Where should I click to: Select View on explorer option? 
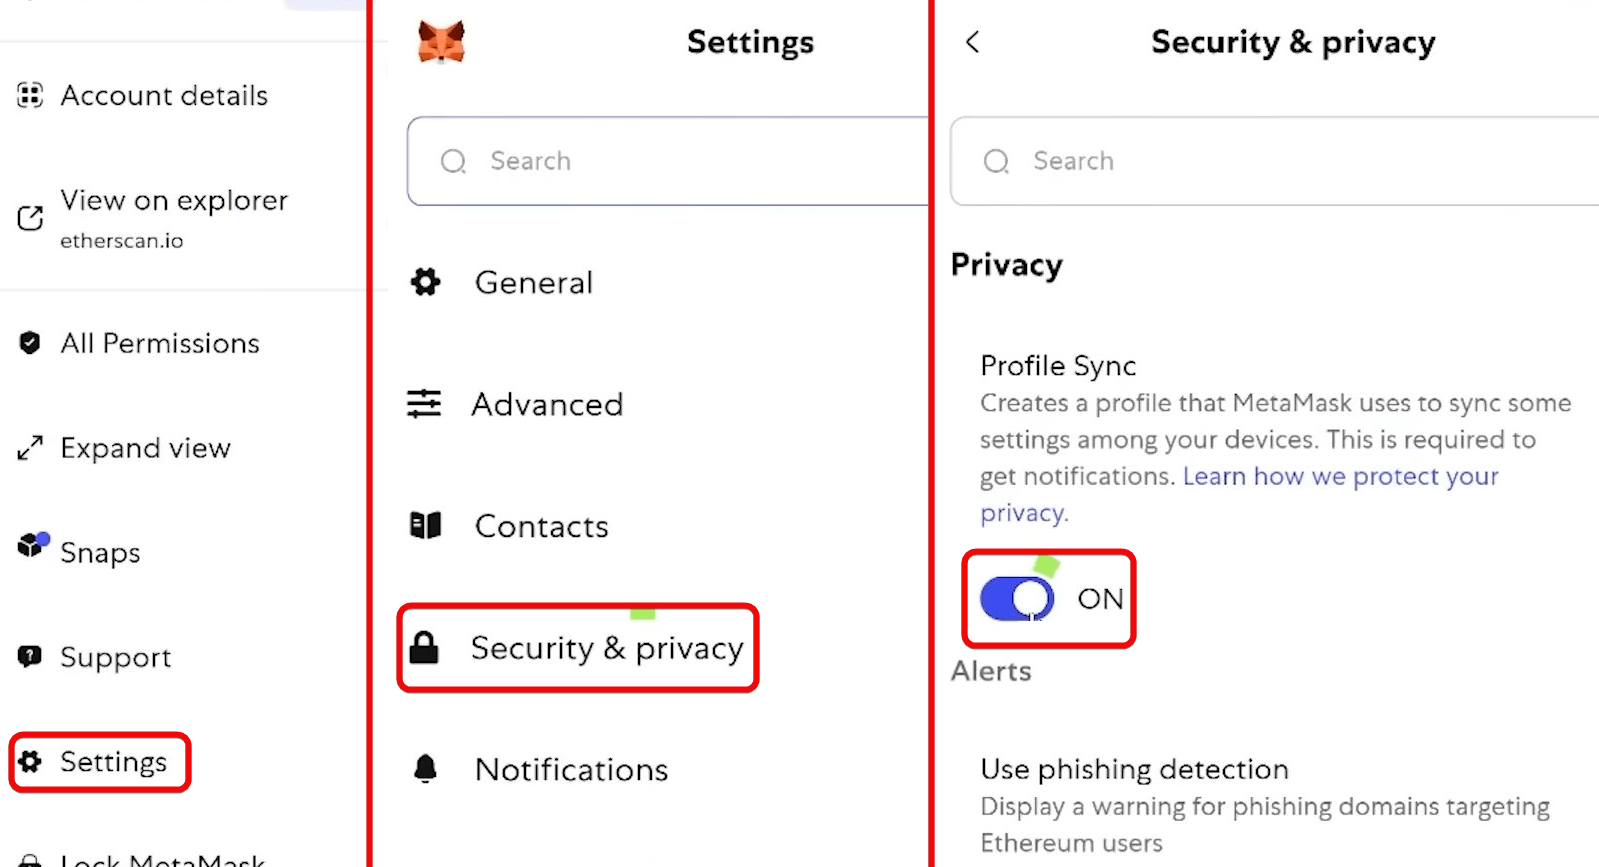coord(173,201)
